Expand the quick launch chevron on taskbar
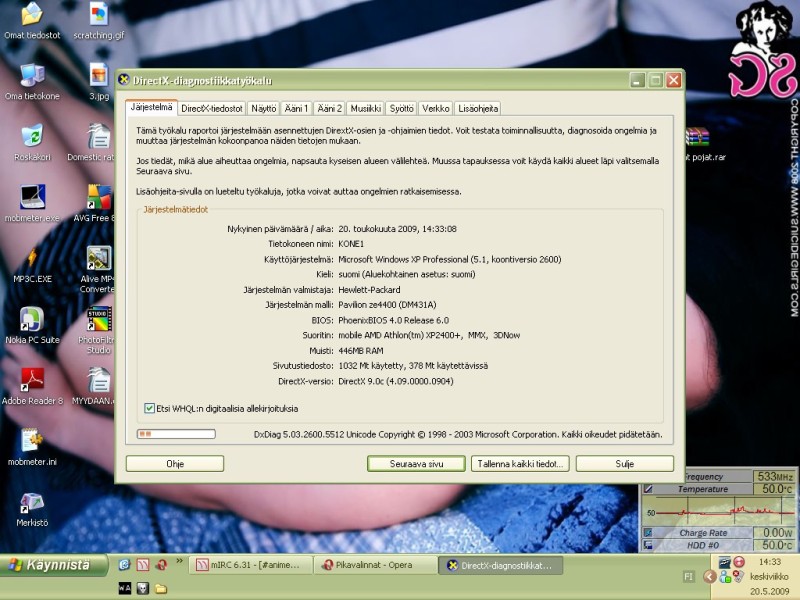This screenshot has height=600, width=800. click(179, 561)
